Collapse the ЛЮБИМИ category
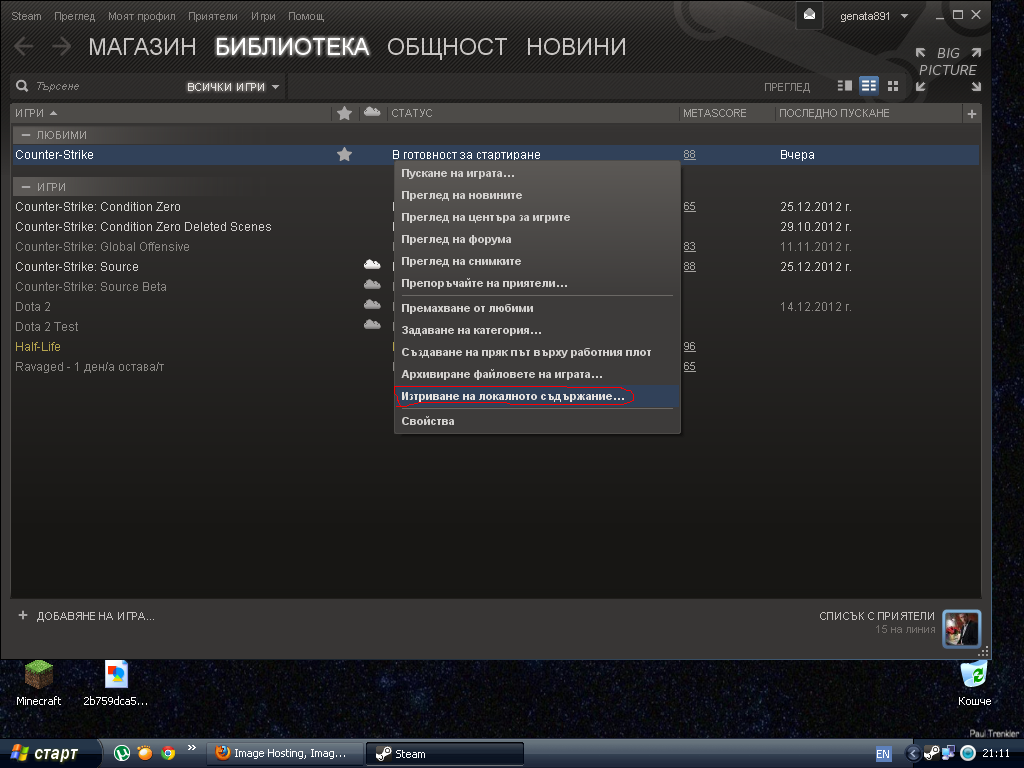Image resolution: width=1024 pixels, height=768 pixels. tap(25, 135)
